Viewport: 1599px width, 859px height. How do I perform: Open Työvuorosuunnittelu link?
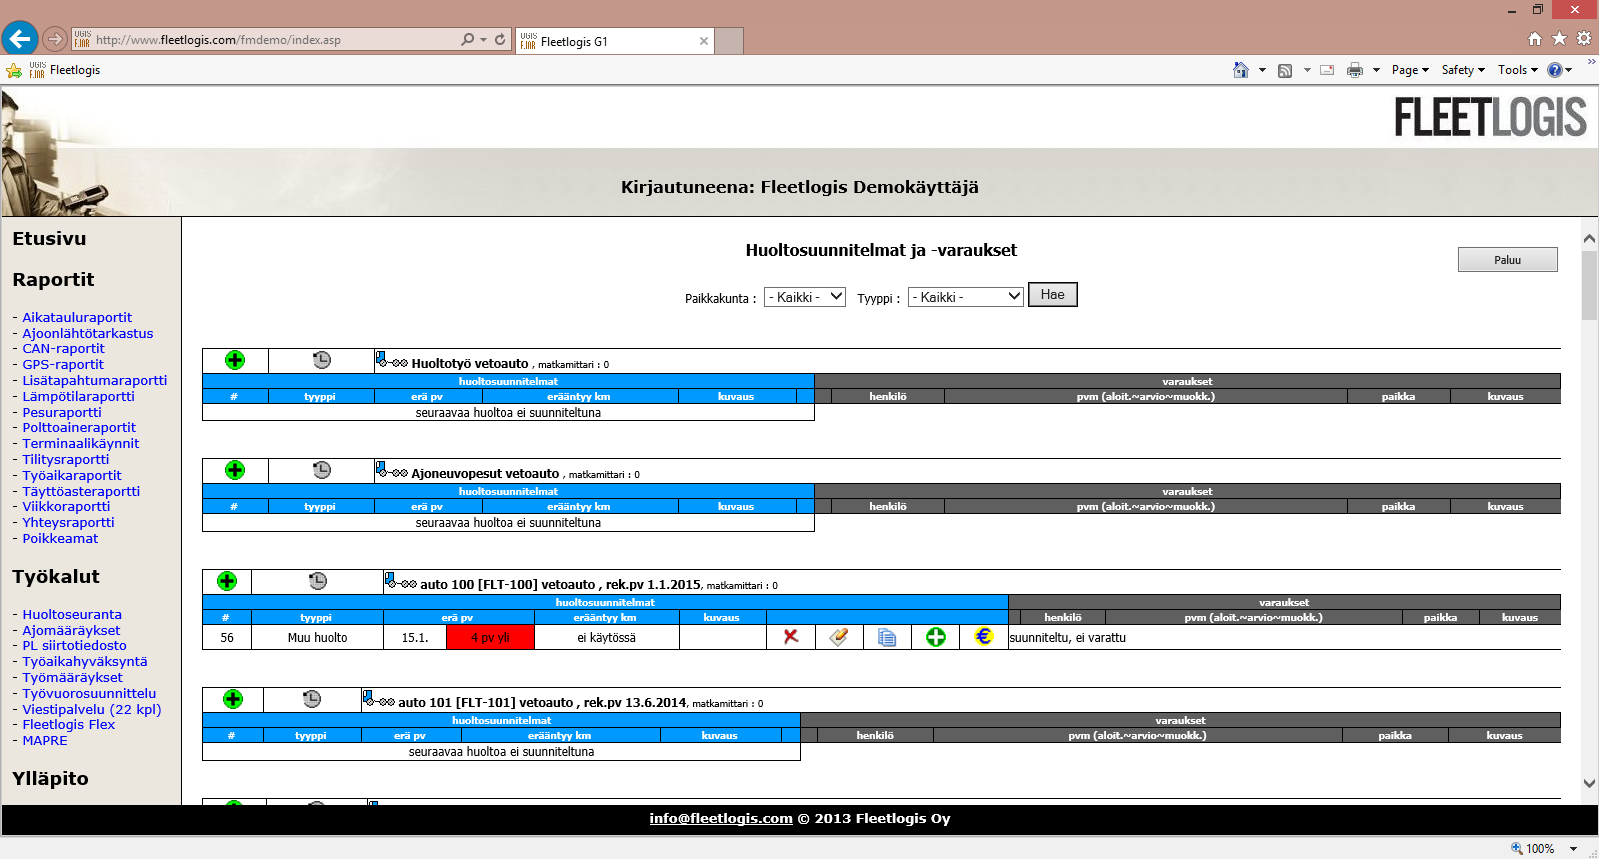pos(89,693)
